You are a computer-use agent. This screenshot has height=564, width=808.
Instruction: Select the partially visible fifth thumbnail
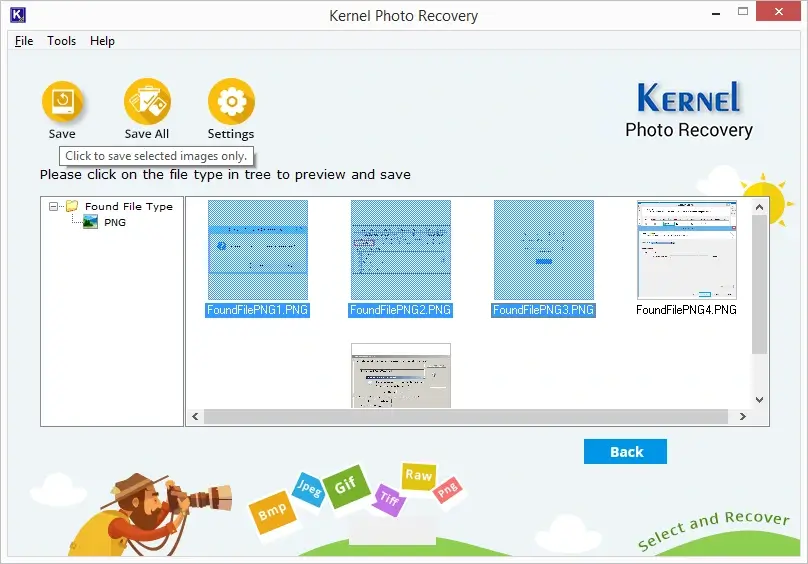coord(401,376)
